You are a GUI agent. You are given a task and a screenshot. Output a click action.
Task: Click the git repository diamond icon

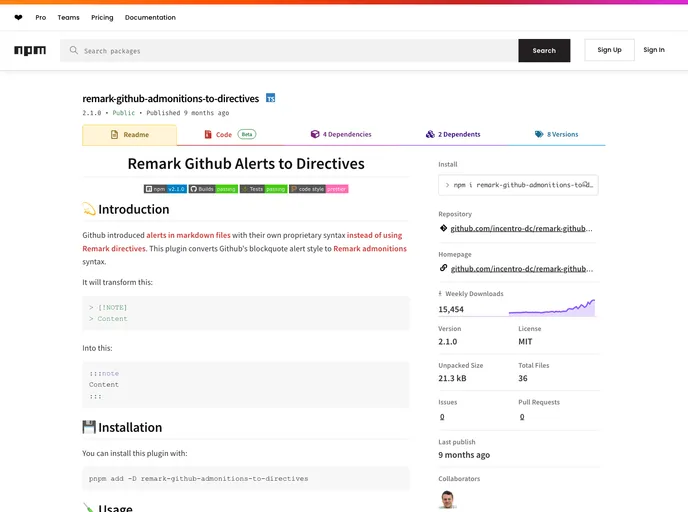(443, 228)
